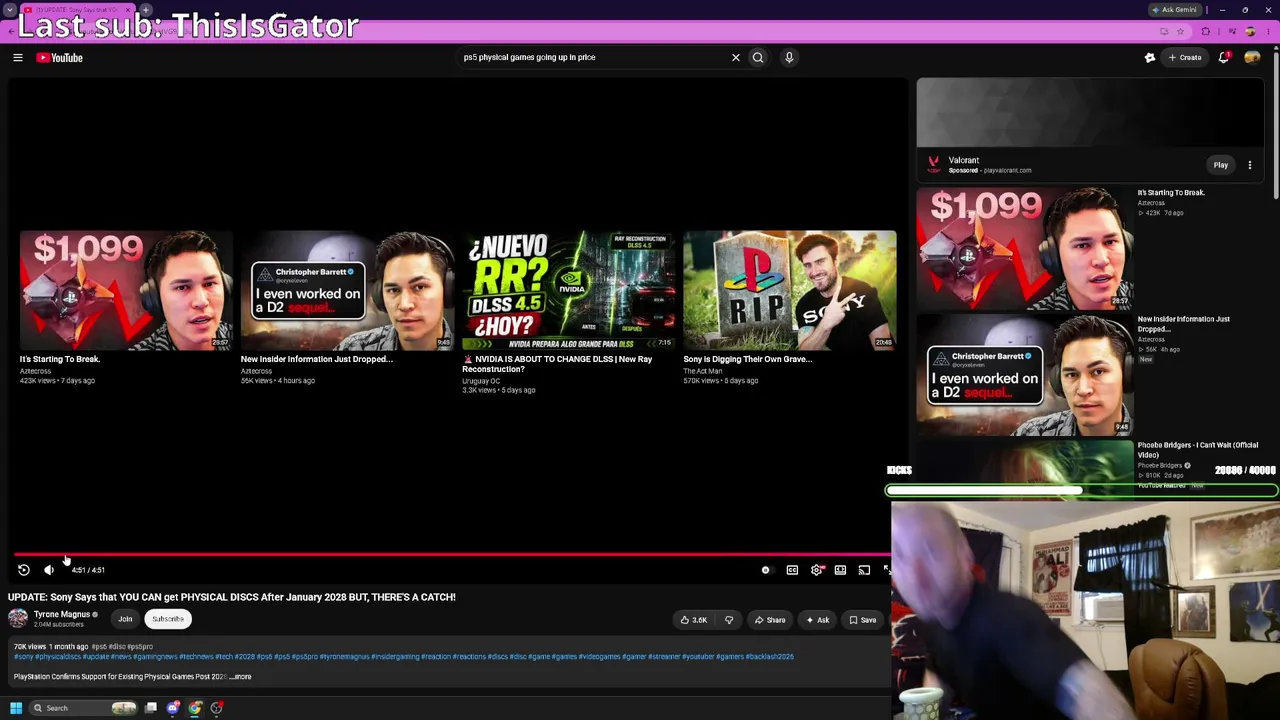This screenshot has width=1280, height=720.
Task: Cast the video to a TV
Action: pyautogui.click(x=864, y=570)
